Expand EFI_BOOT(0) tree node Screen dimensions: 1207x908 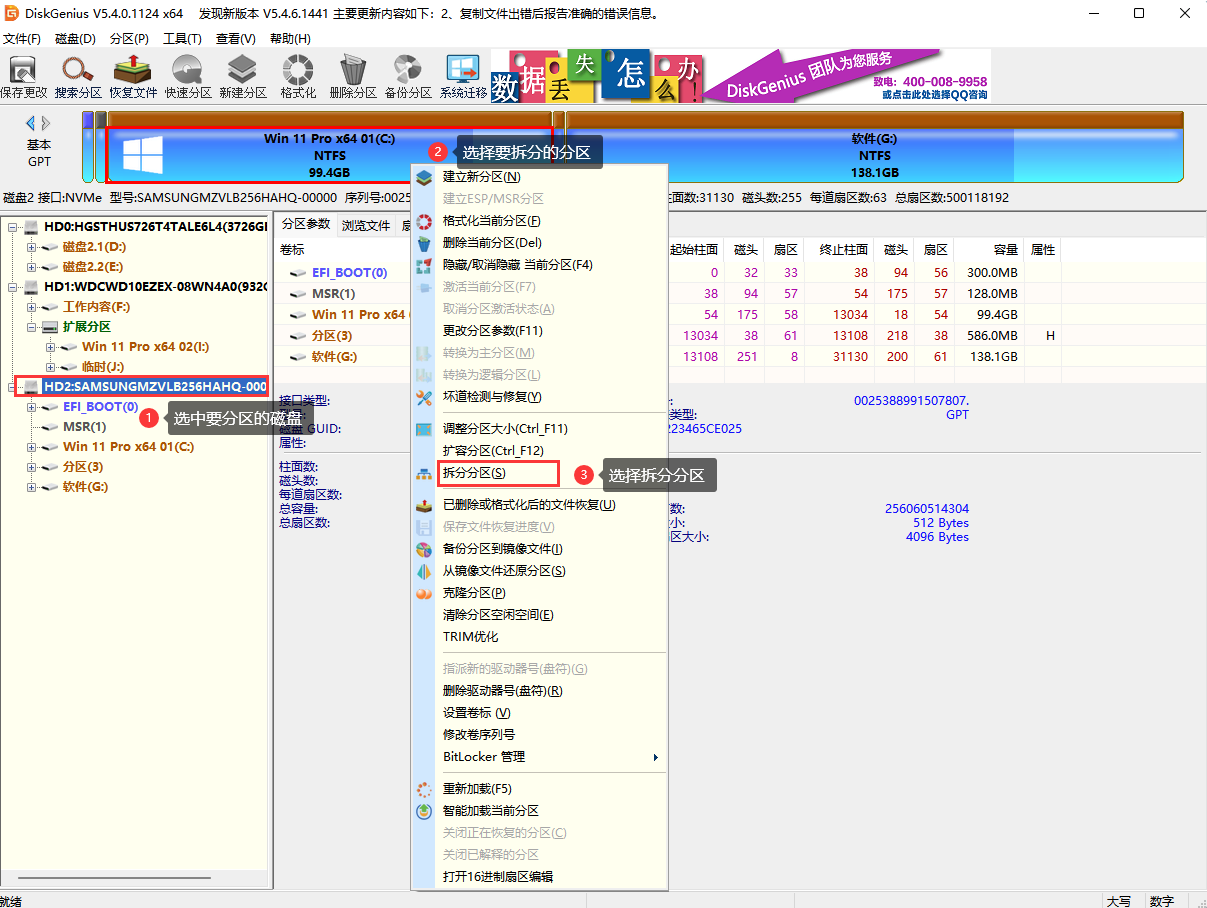pyautogui.click(x=32, y=407)
